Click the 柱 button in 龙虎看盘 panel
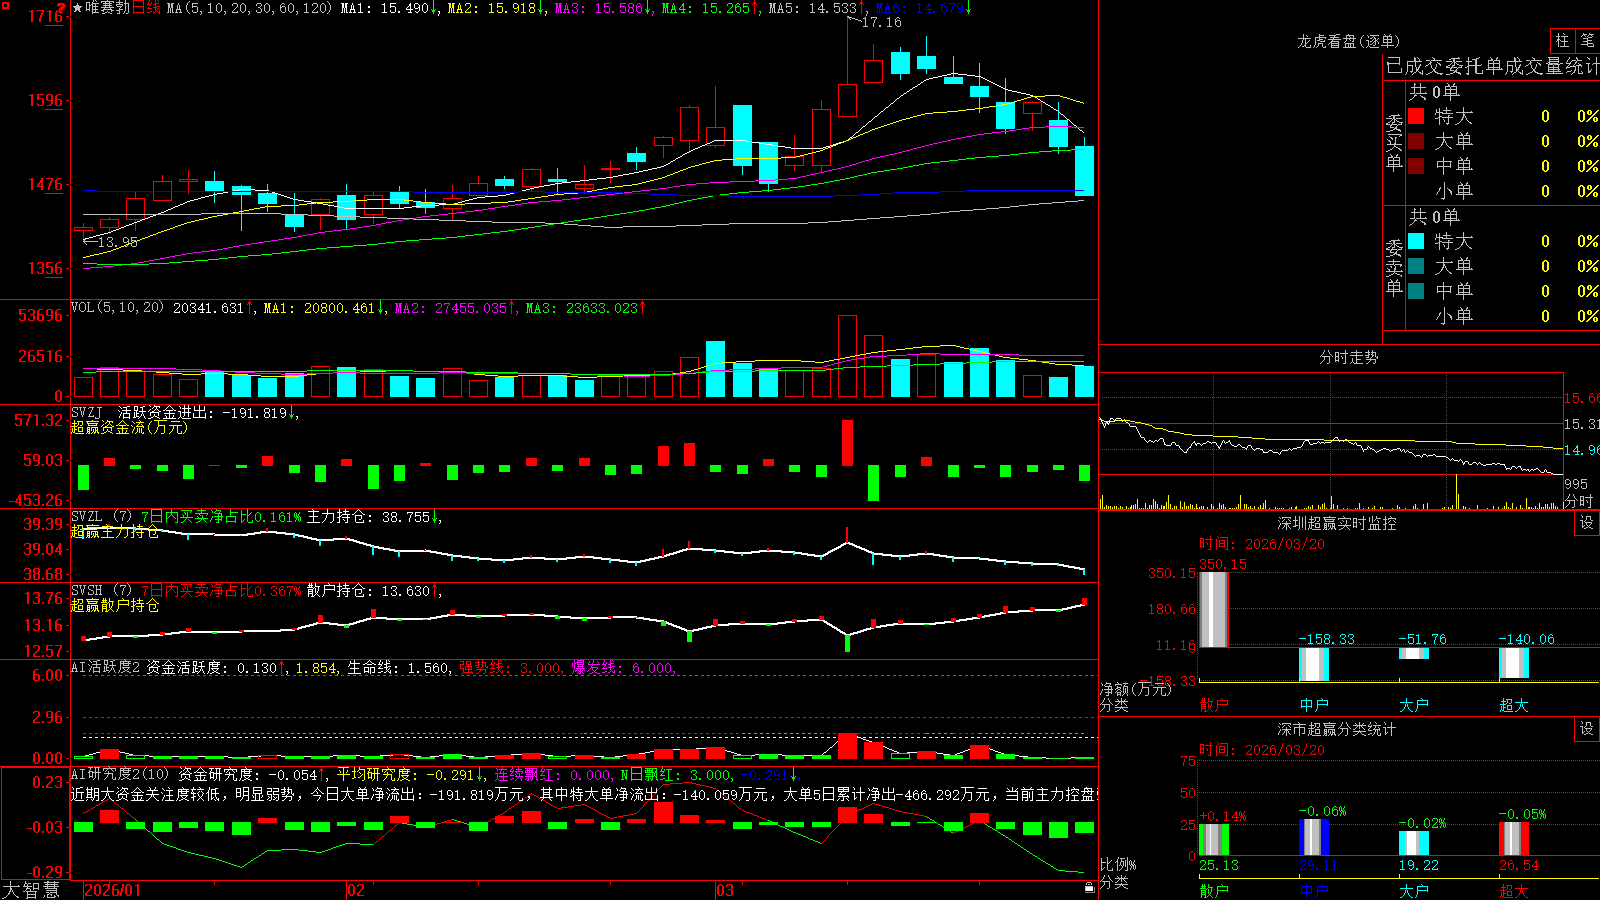The height and width of the screenshot is (900, 1600). click(1562, 40)
